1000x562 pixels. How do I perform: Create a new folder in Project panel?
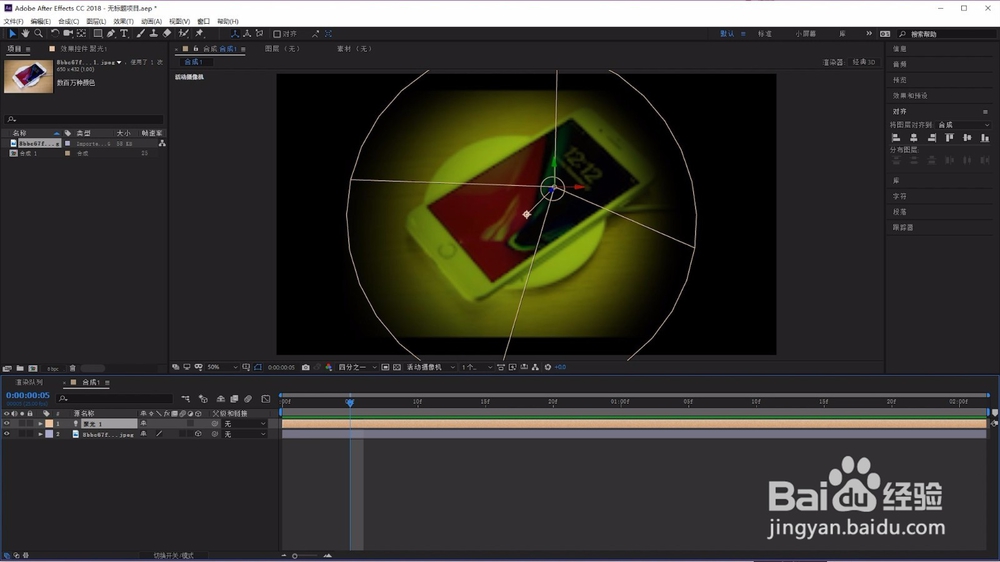(20, 368)
